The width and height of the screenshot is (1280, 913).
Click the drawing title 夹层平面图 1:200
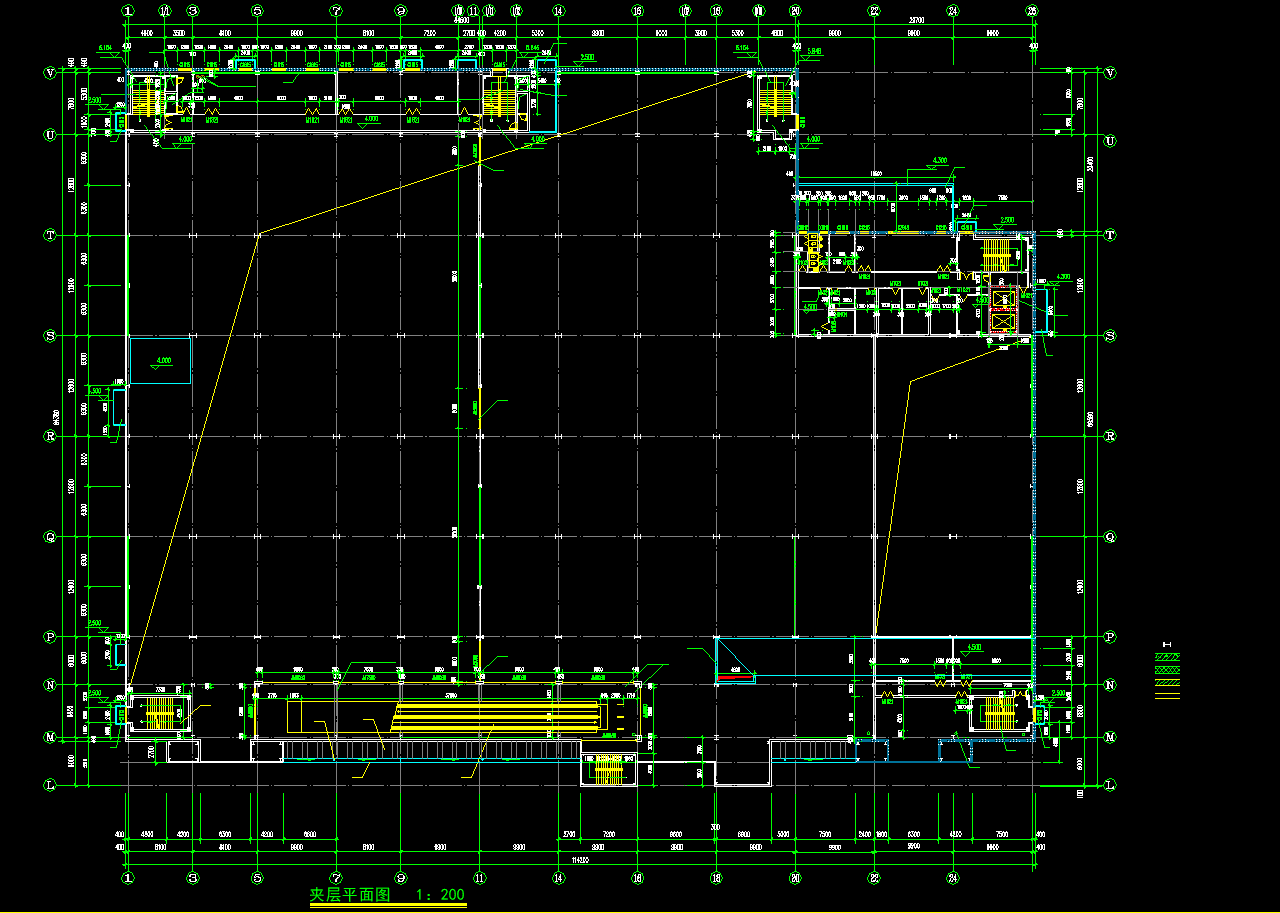tap(387, 895)
